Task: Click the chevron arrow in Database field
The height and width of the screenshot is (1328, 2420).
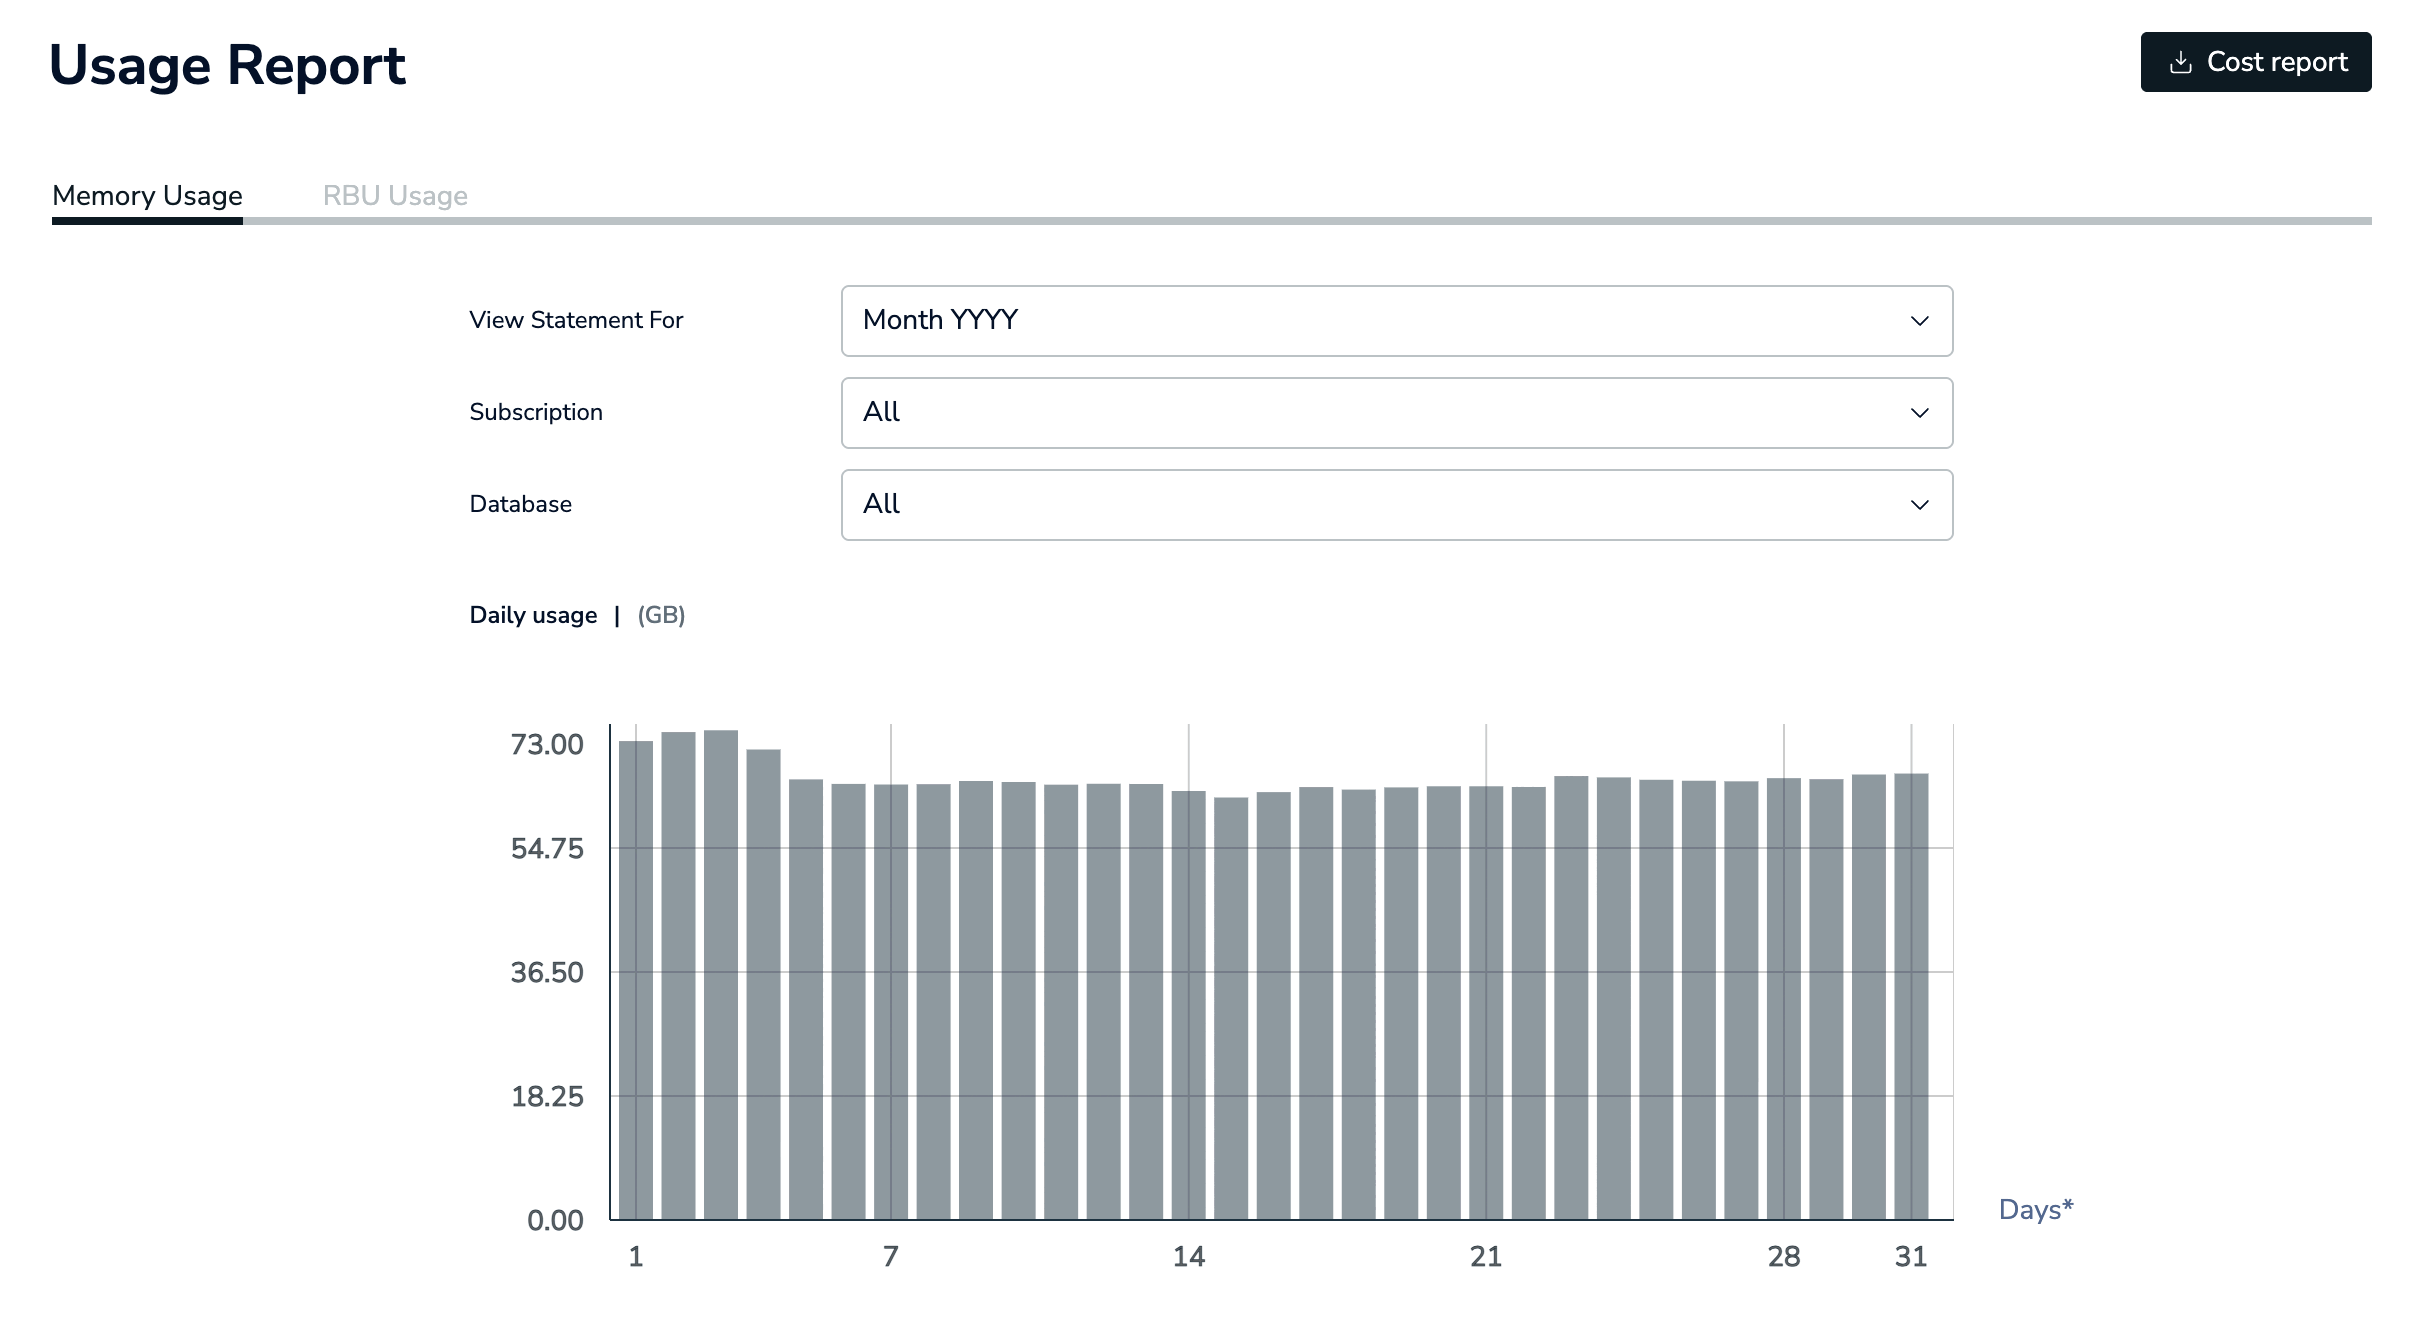Action: point(1919,505)
